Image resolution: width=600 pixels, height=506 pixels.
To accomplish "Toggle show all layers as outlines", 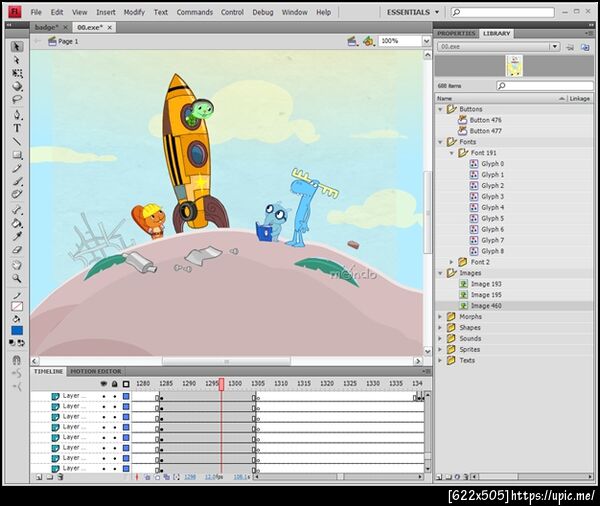I will point(126,384).
